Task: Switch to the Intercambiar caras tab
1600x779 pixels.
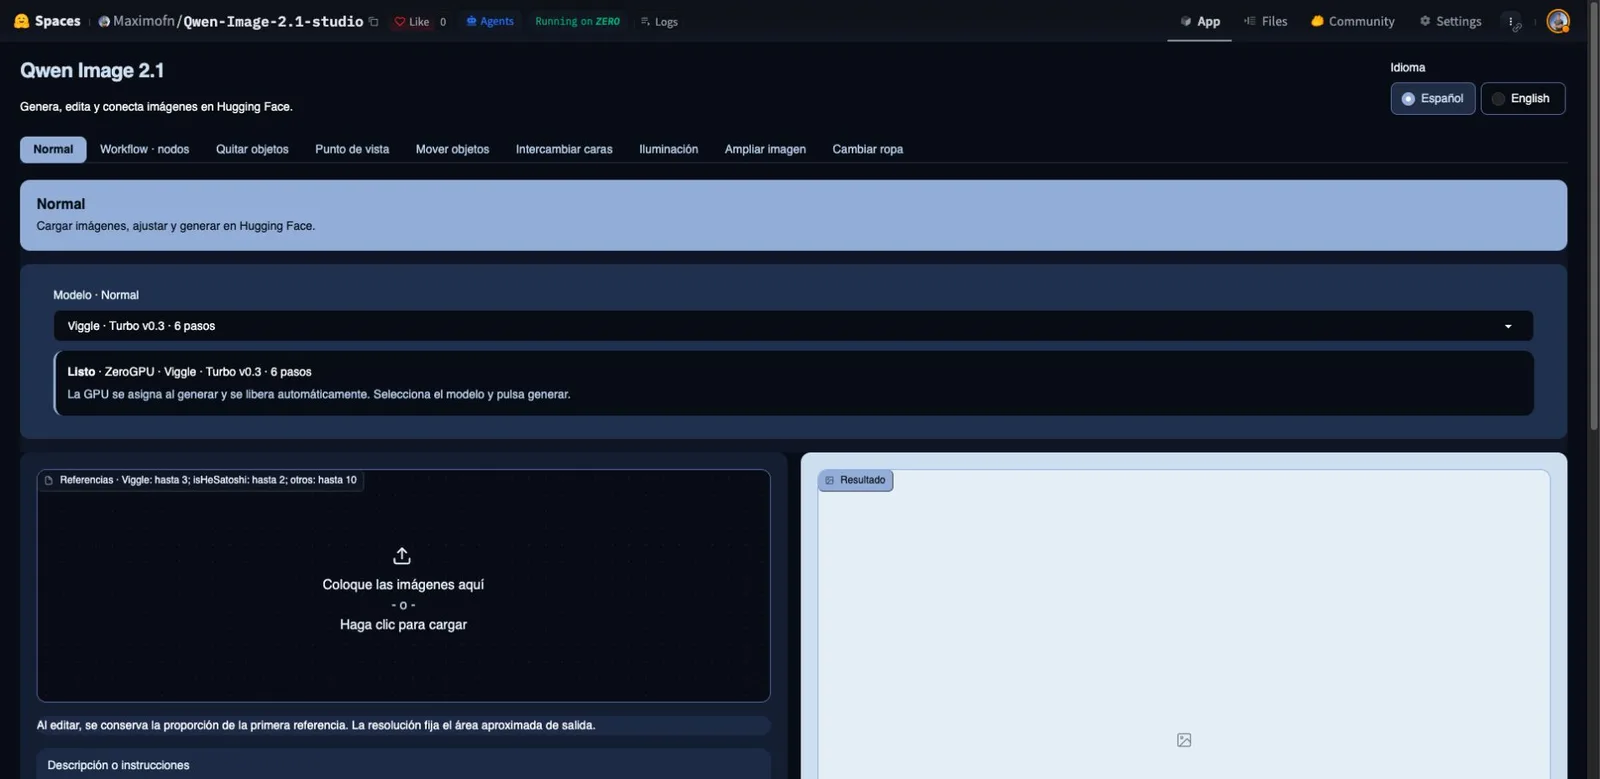Action: pos(564,149)
